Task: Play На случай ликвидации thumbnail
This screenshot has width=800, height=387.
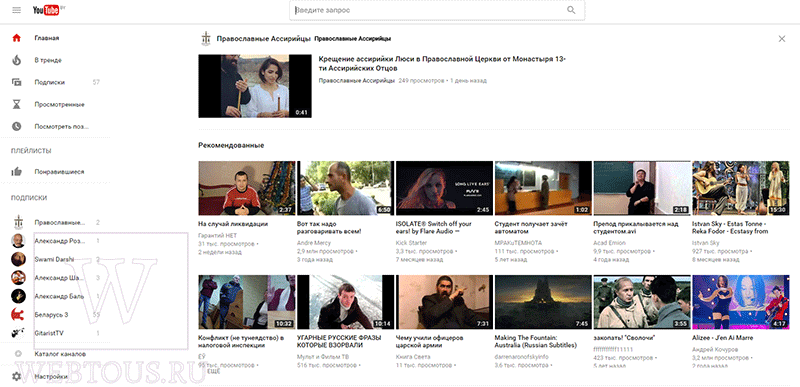Action: [x=246, y=188]
